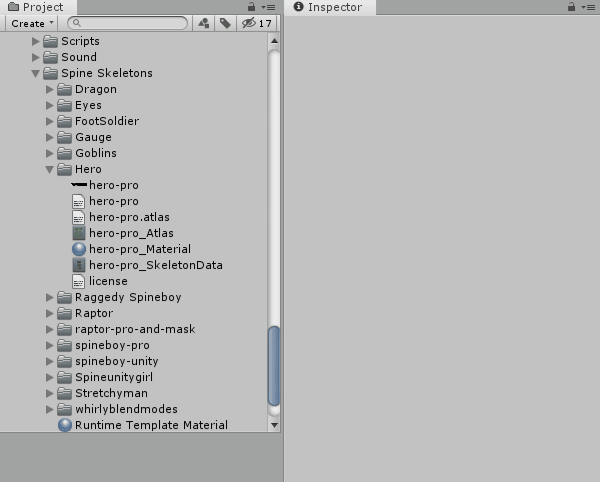The height and width of the screenshot is (482, 600).
Task: Click the Project search input field
Action: tap(130, 23)
